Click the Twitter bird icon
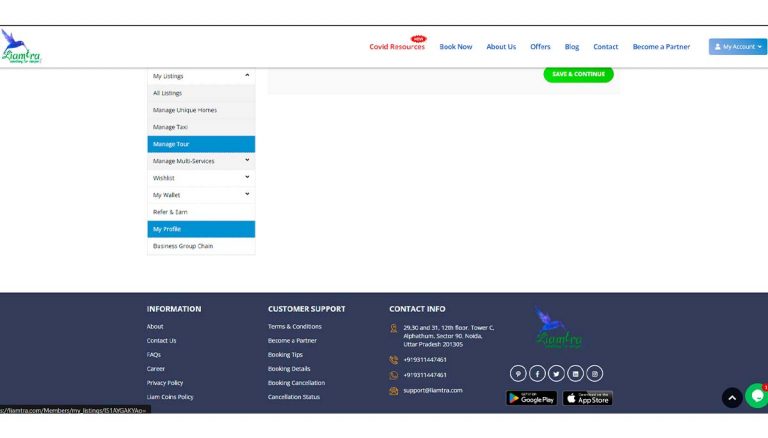The width and height of the screenshot is (768, 438). click(556, 374)
